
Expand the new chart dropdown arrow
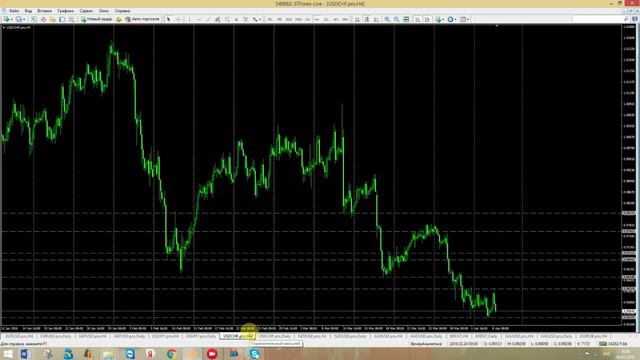click(11, 19)
